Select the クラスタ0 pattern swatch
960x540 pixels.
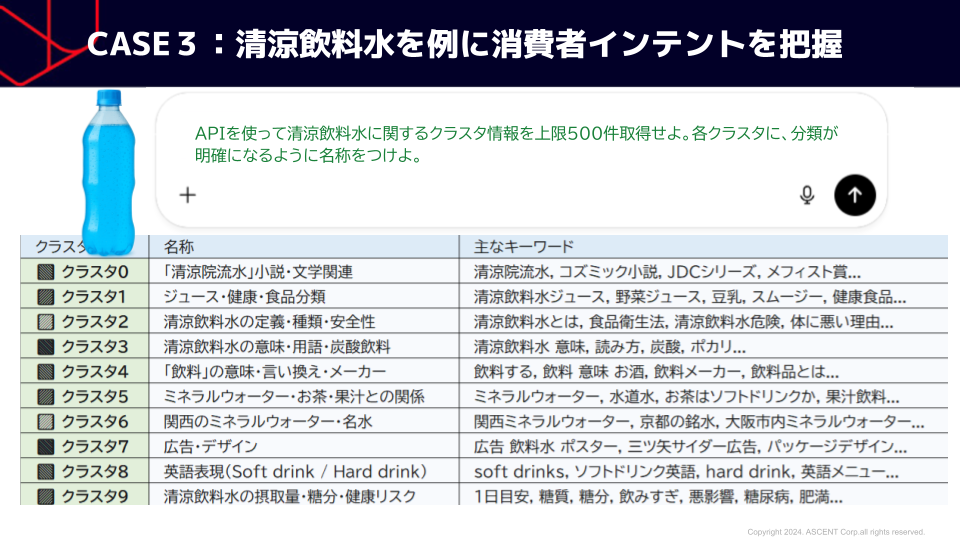(x=44, y=272)
